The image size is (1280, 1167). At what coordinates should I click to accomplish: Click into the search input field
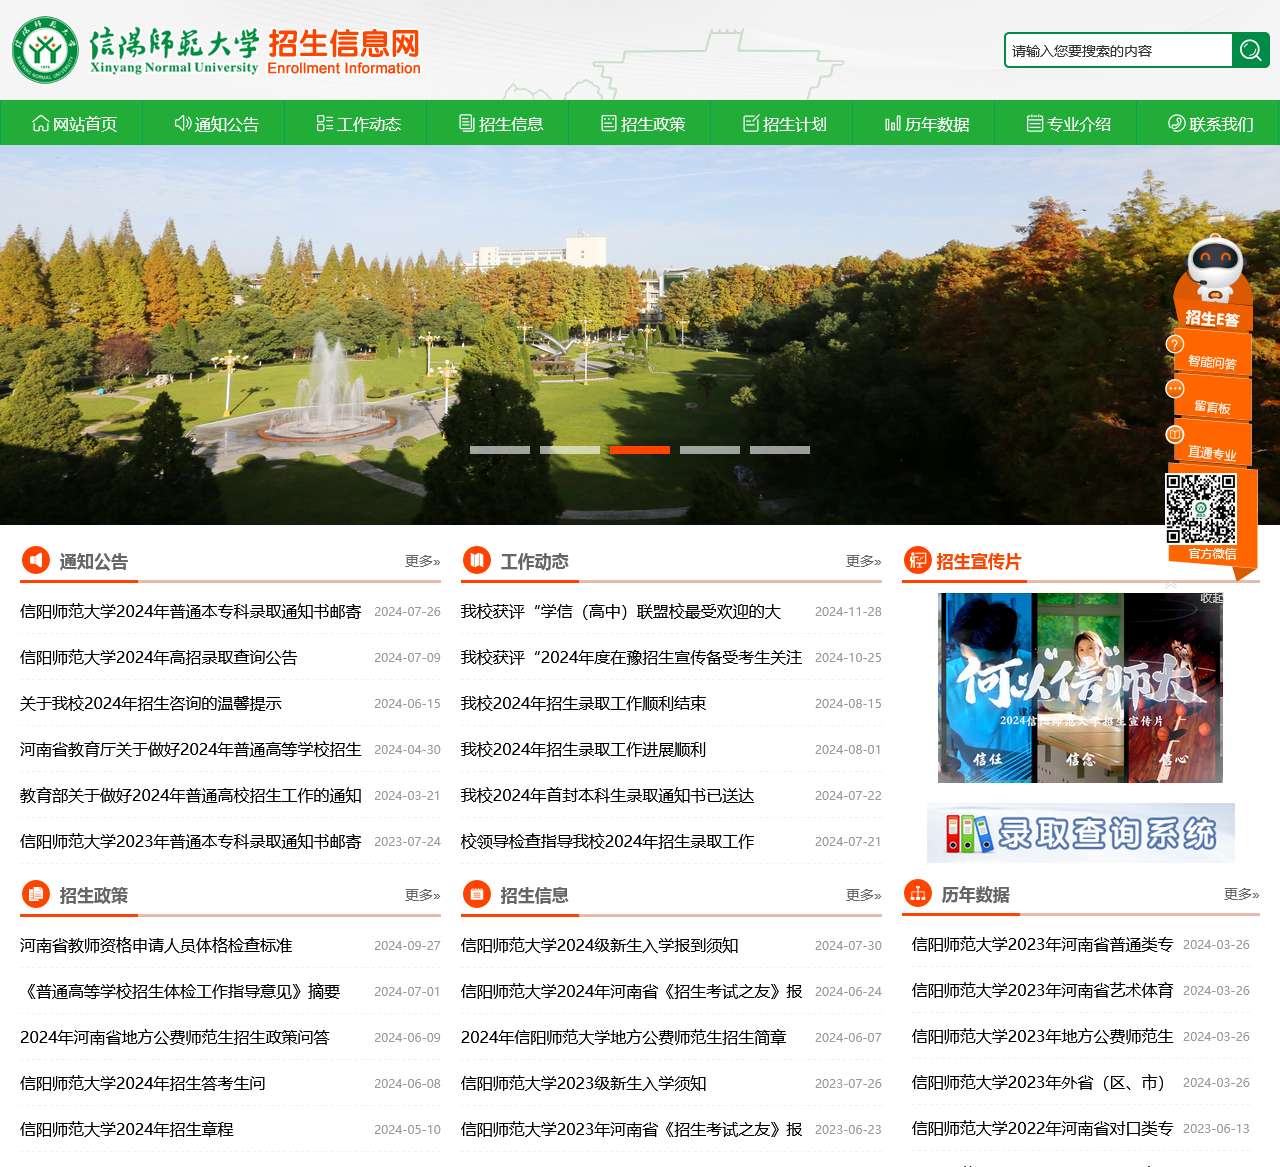tap(1117, 50)
